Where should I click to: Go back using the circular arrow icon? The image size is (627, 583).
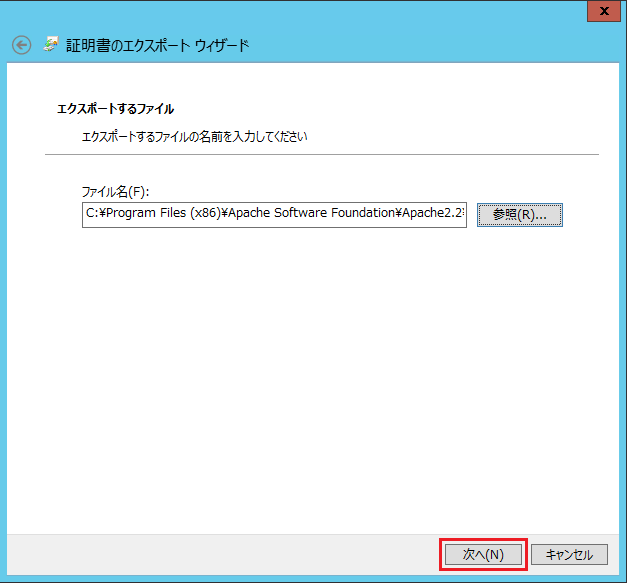(x=21, y=45)
